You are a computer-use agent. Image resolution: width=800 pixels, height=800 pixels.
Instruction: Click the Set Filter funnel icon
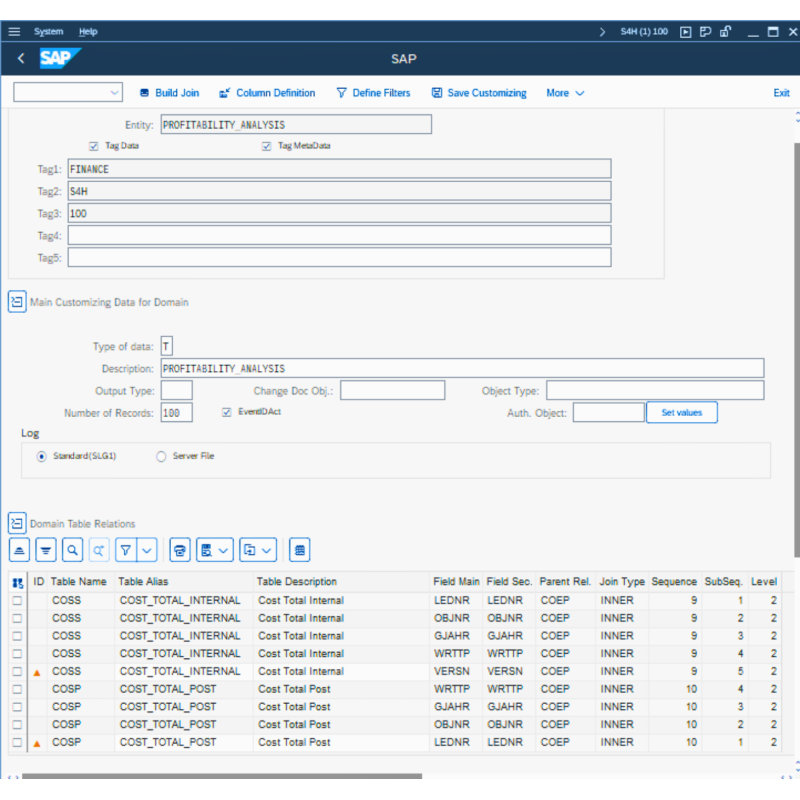tap(126, 550)
